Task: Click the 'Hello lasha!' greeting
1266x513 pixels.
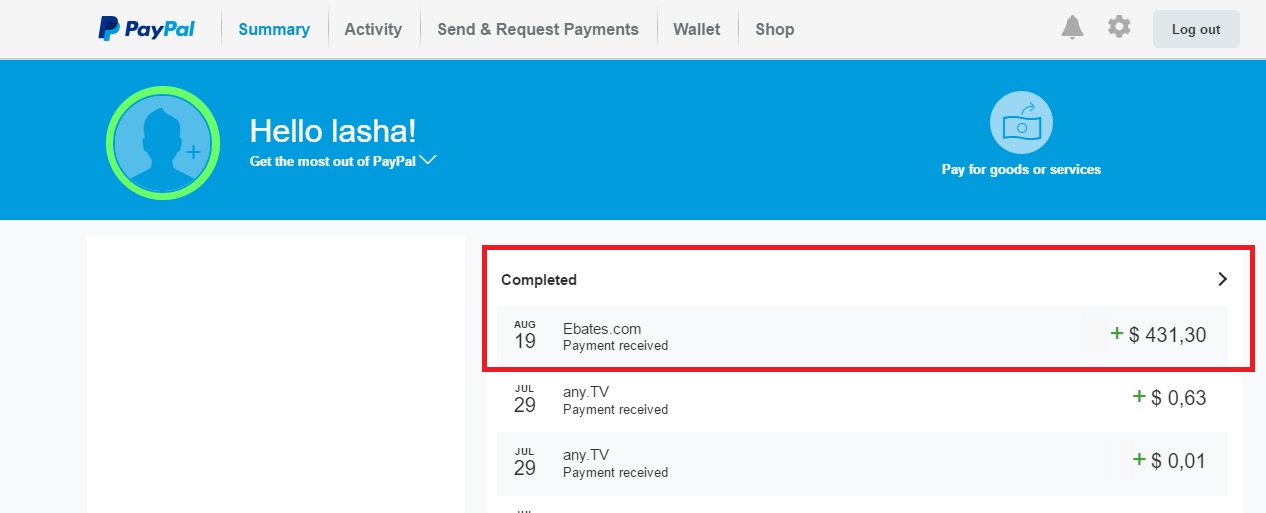Action: pyautogui.click(x=332, y=131)
